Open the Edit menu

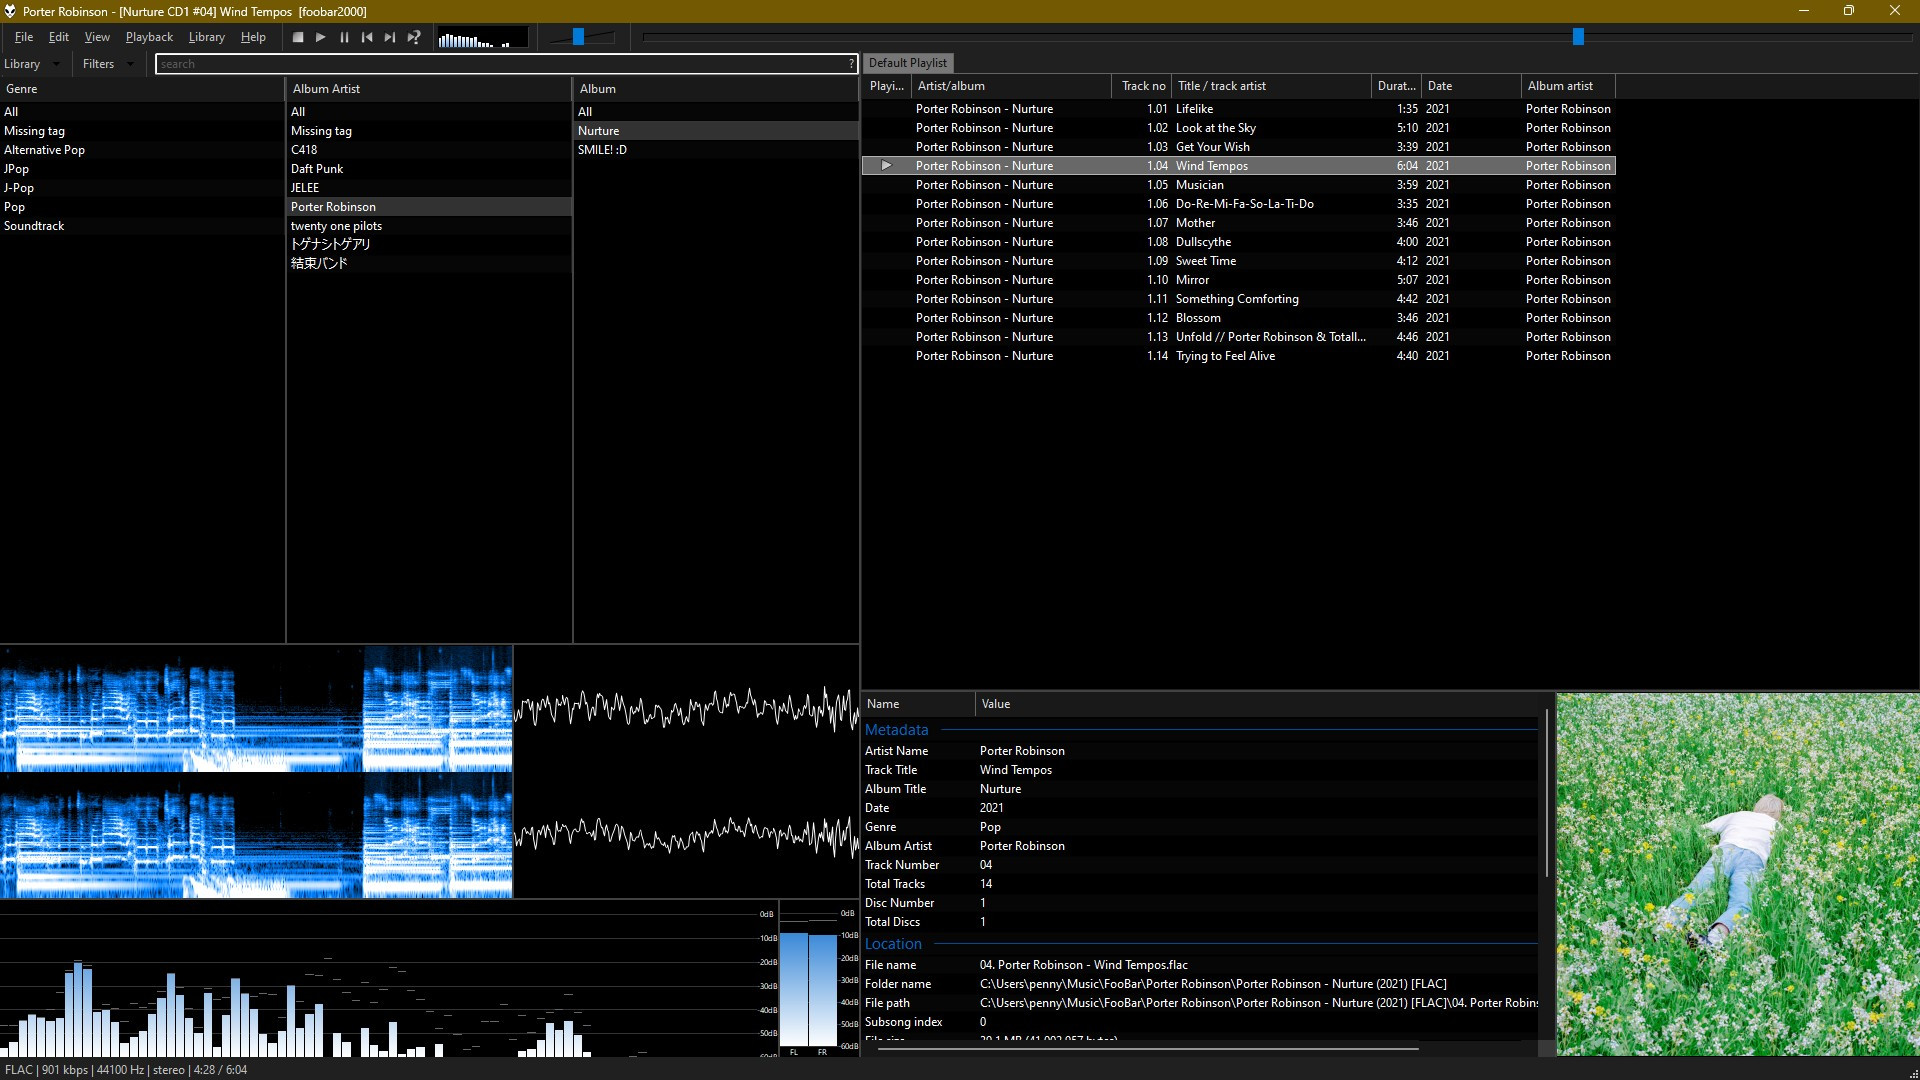click(x=59, y=37)
